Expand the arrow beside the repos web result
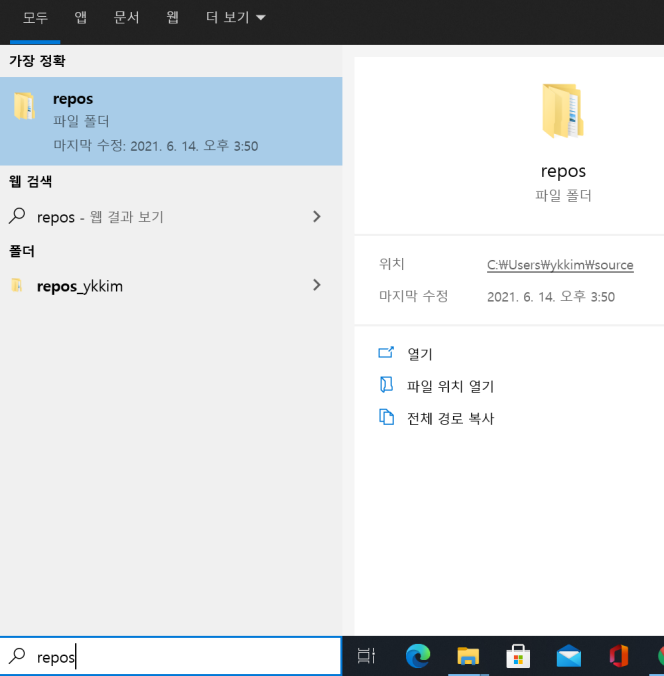 (317, 217)
